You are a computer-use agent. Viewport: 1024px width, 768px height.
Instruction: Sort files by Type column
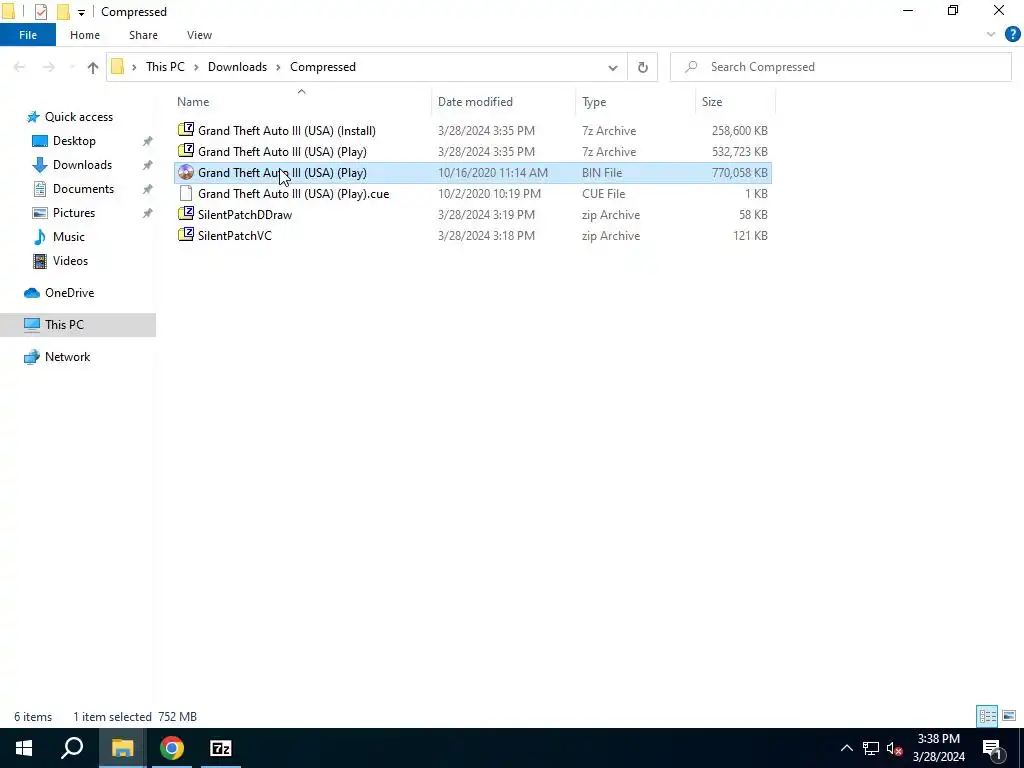tap(594, 102)
